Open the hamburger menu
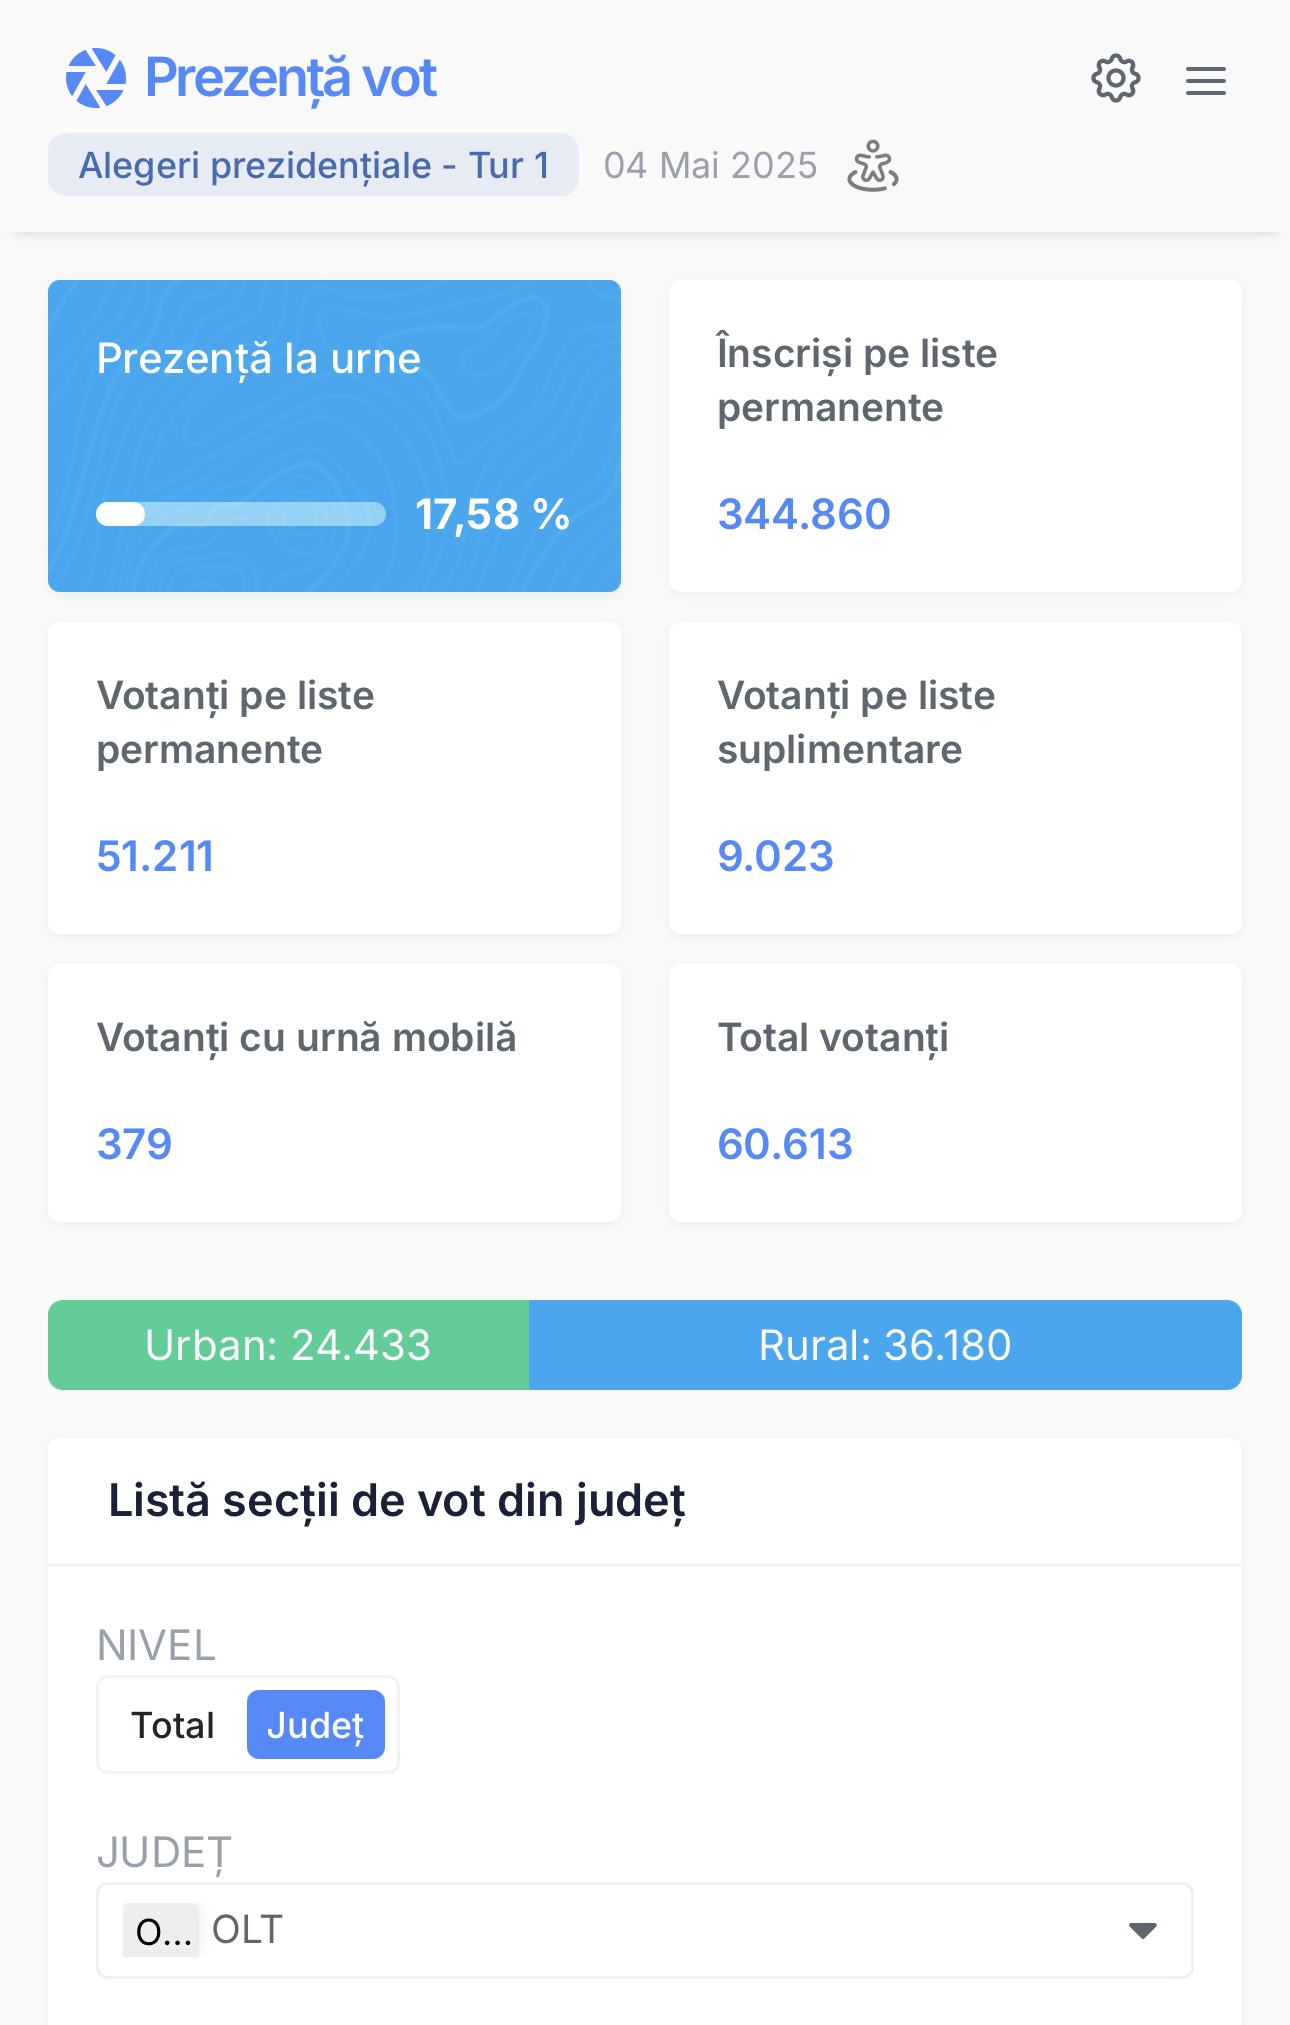 (x=1205, y=80)
